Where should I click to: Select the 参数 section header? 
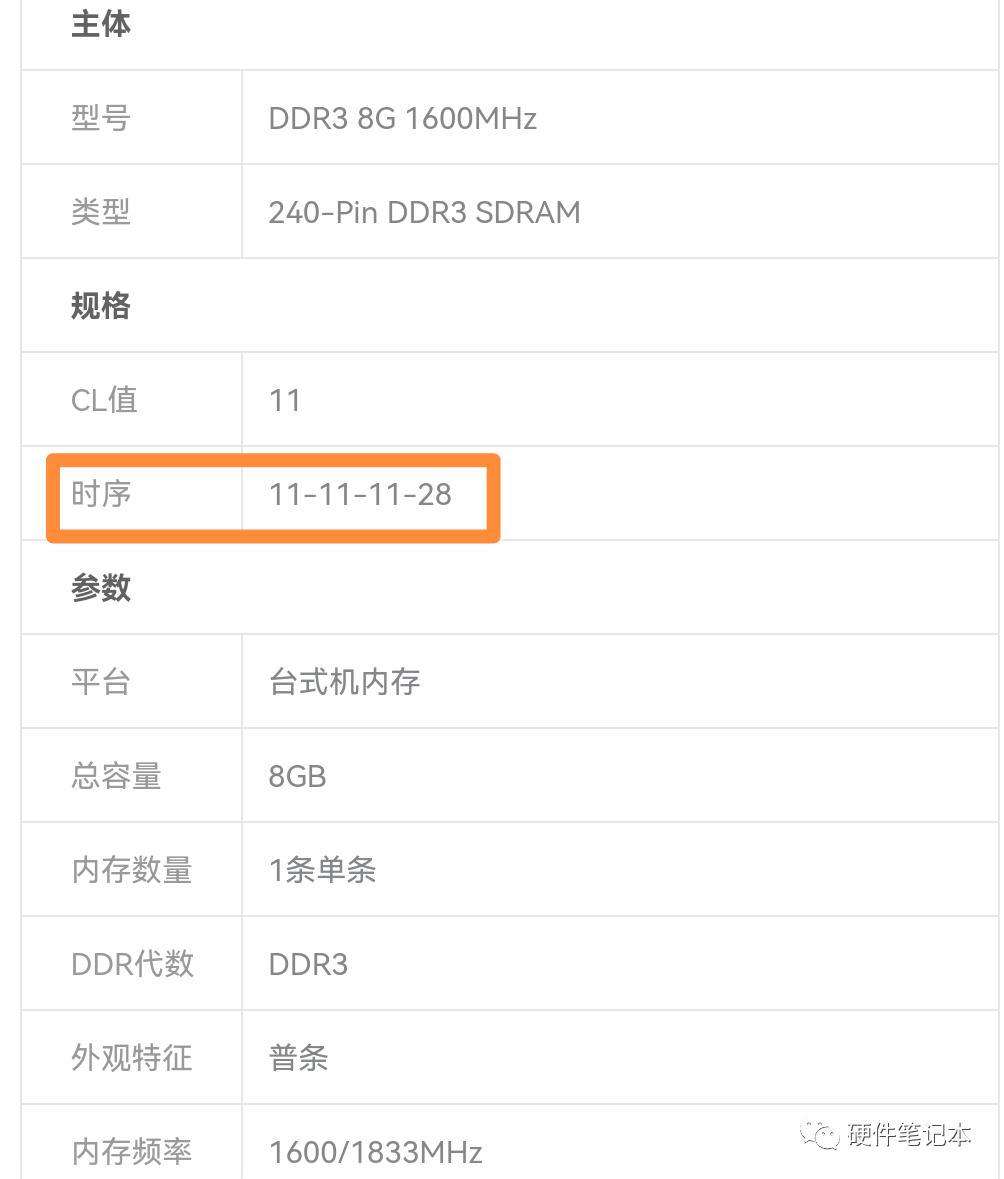point(101,588)
